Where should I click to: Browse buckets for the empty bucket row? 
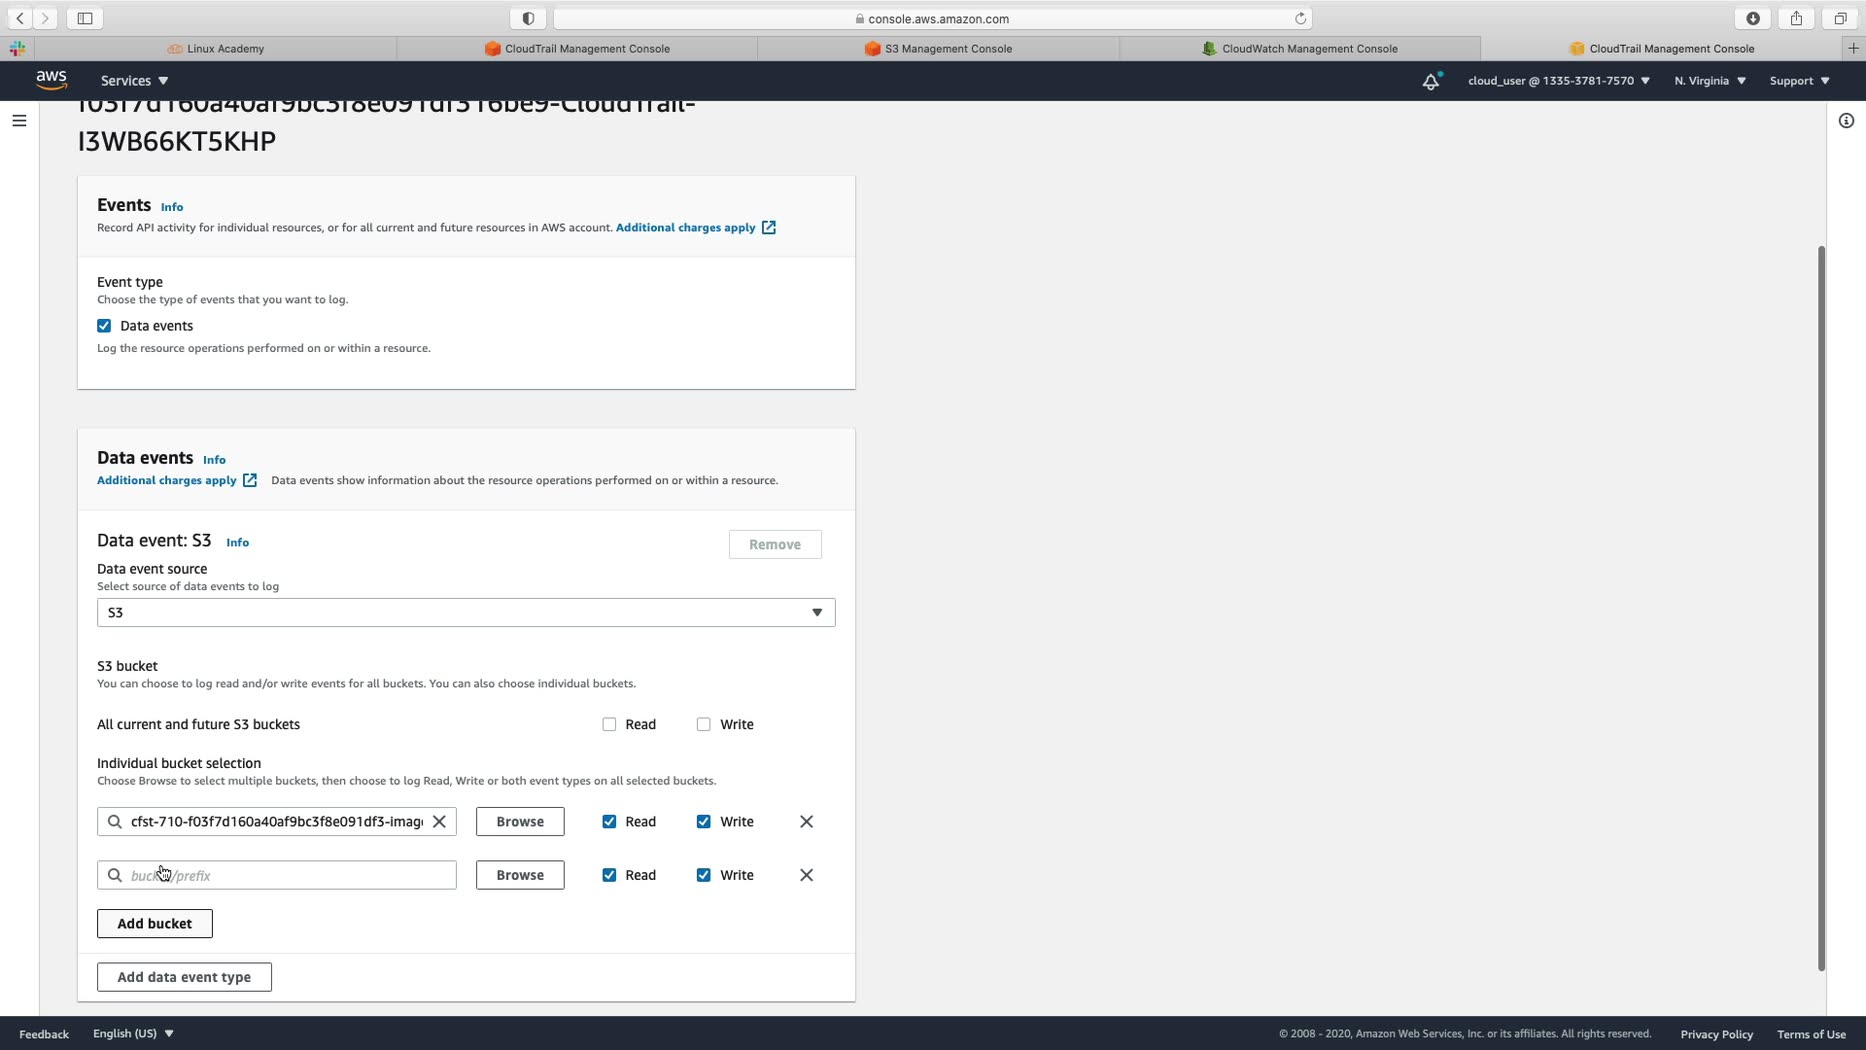520,875
